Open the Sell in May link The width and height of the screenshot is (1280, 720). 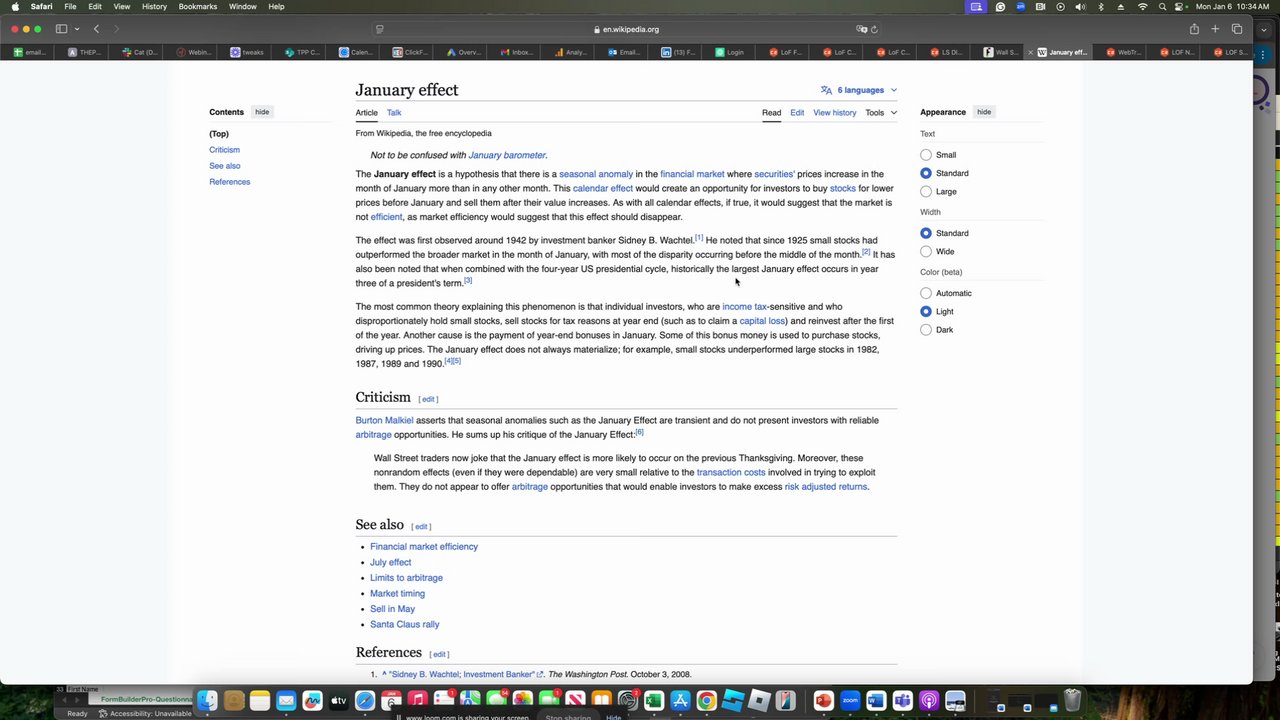pyautogui.click(x=392, y=609)
